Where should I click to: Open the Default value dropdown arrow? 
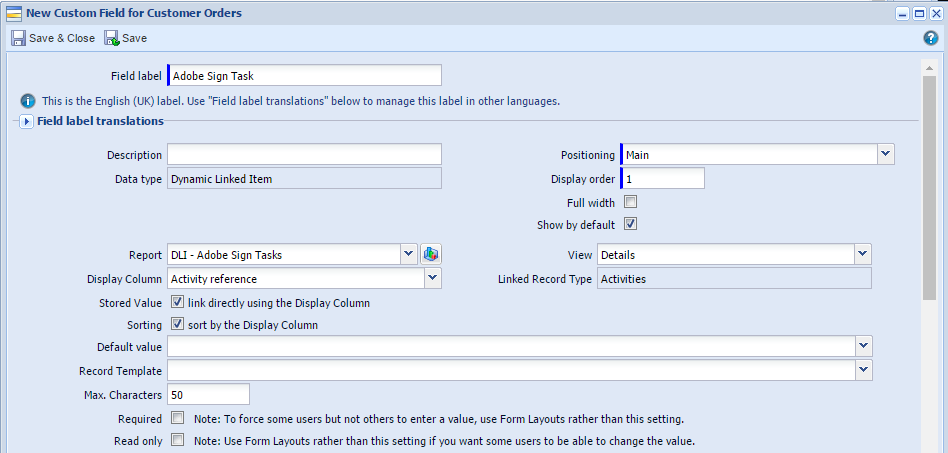pyautogui.click(x=864, y=347)
